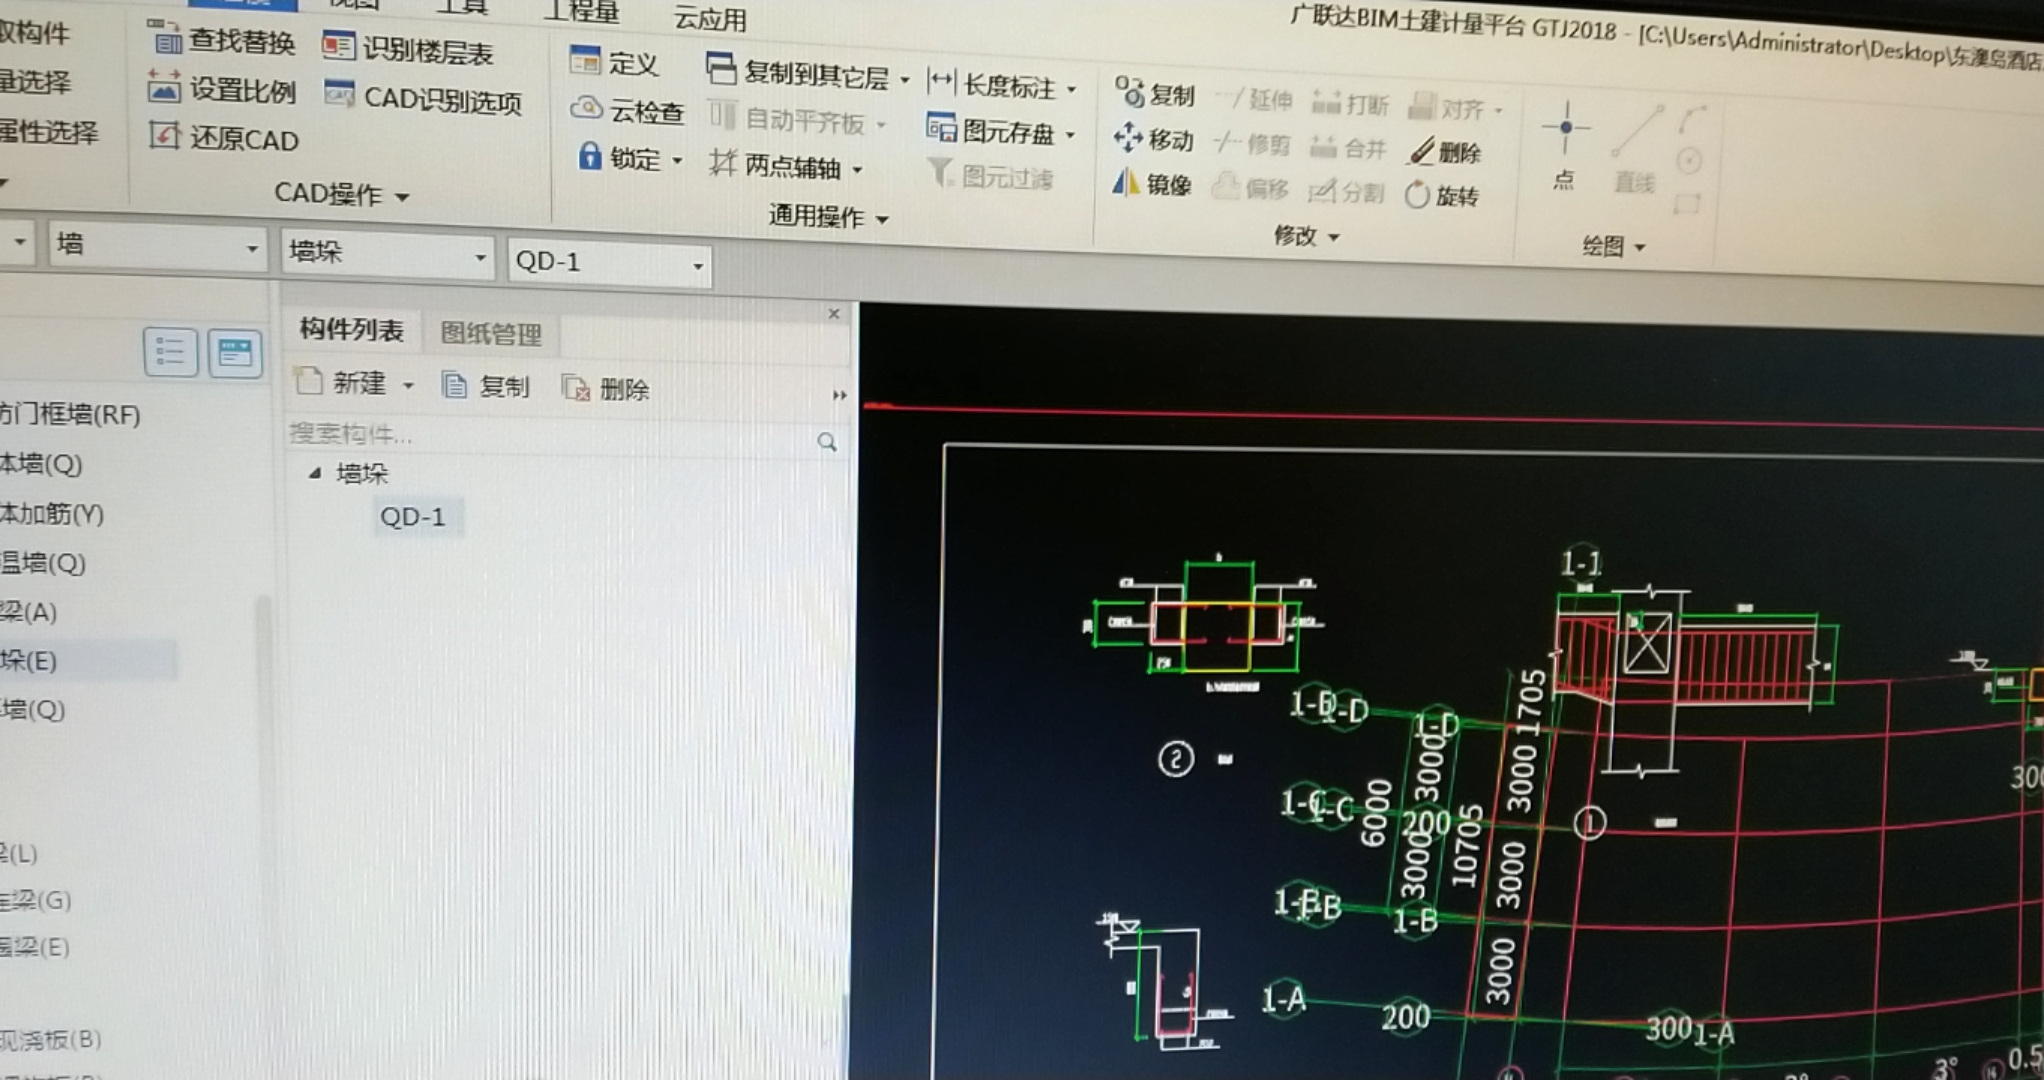Select the 梁(L) item in the navigation list
2044x1080 pixels.
pyautogui.click(x=18, y=853)
